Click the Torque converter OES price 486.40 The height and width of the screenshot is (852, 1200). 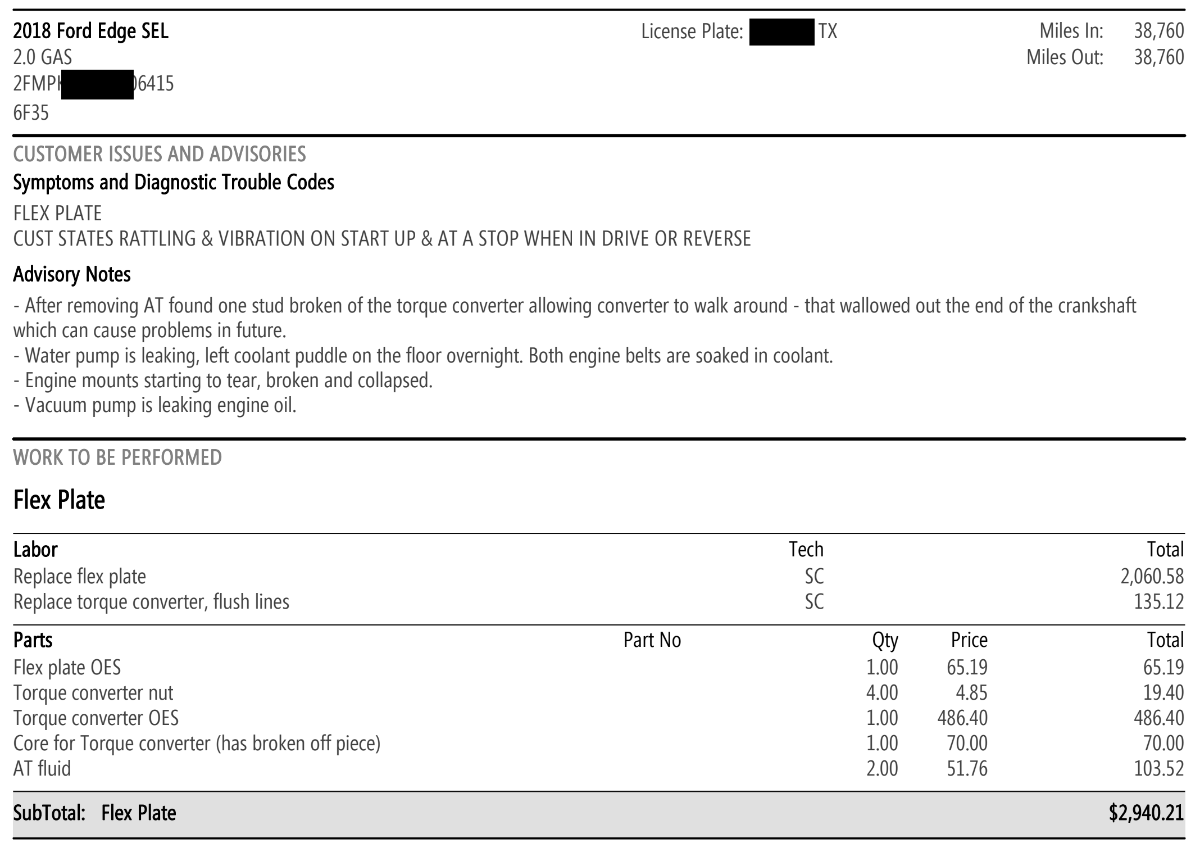962,718
